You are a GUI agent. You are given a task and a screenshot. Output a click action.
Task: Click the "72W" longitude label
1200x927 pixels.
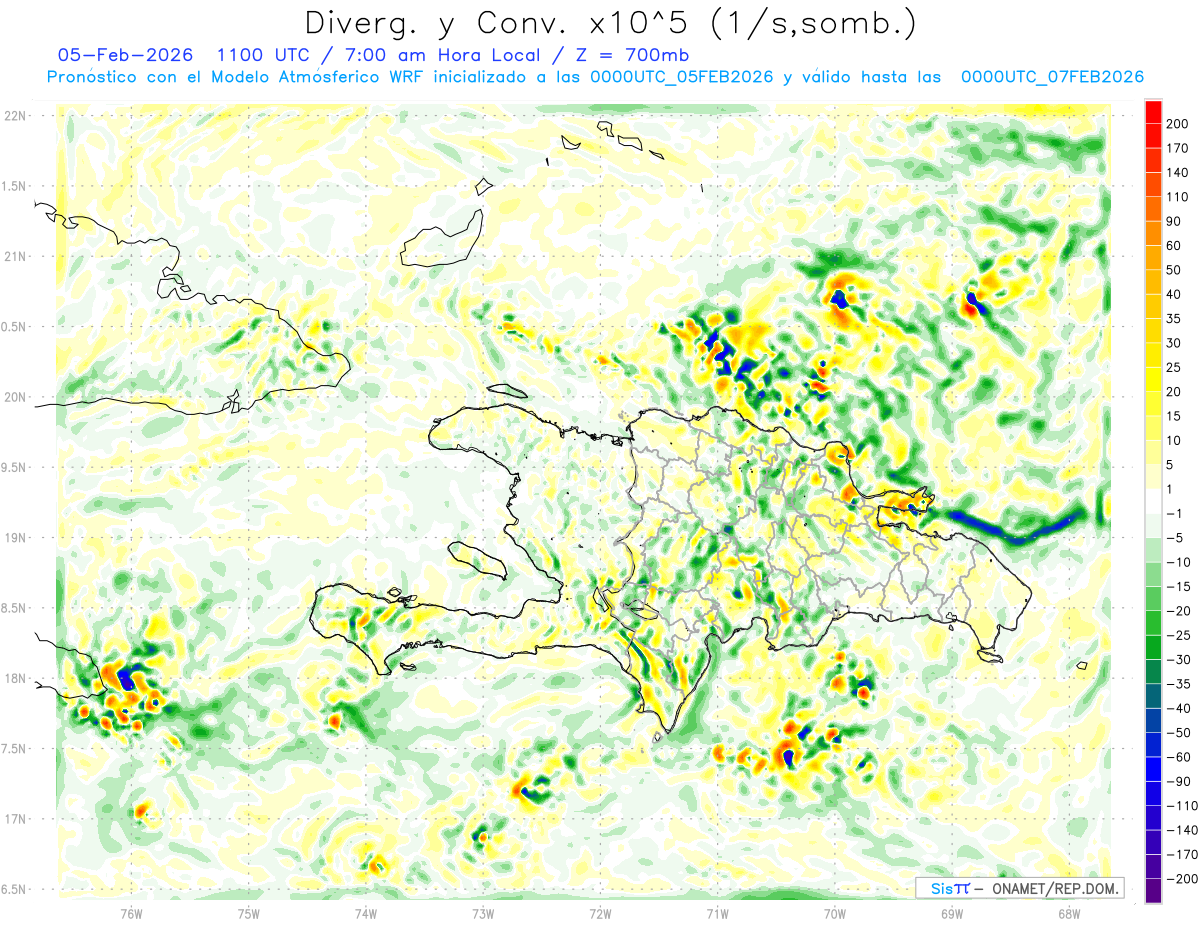[x=600, y=913]
